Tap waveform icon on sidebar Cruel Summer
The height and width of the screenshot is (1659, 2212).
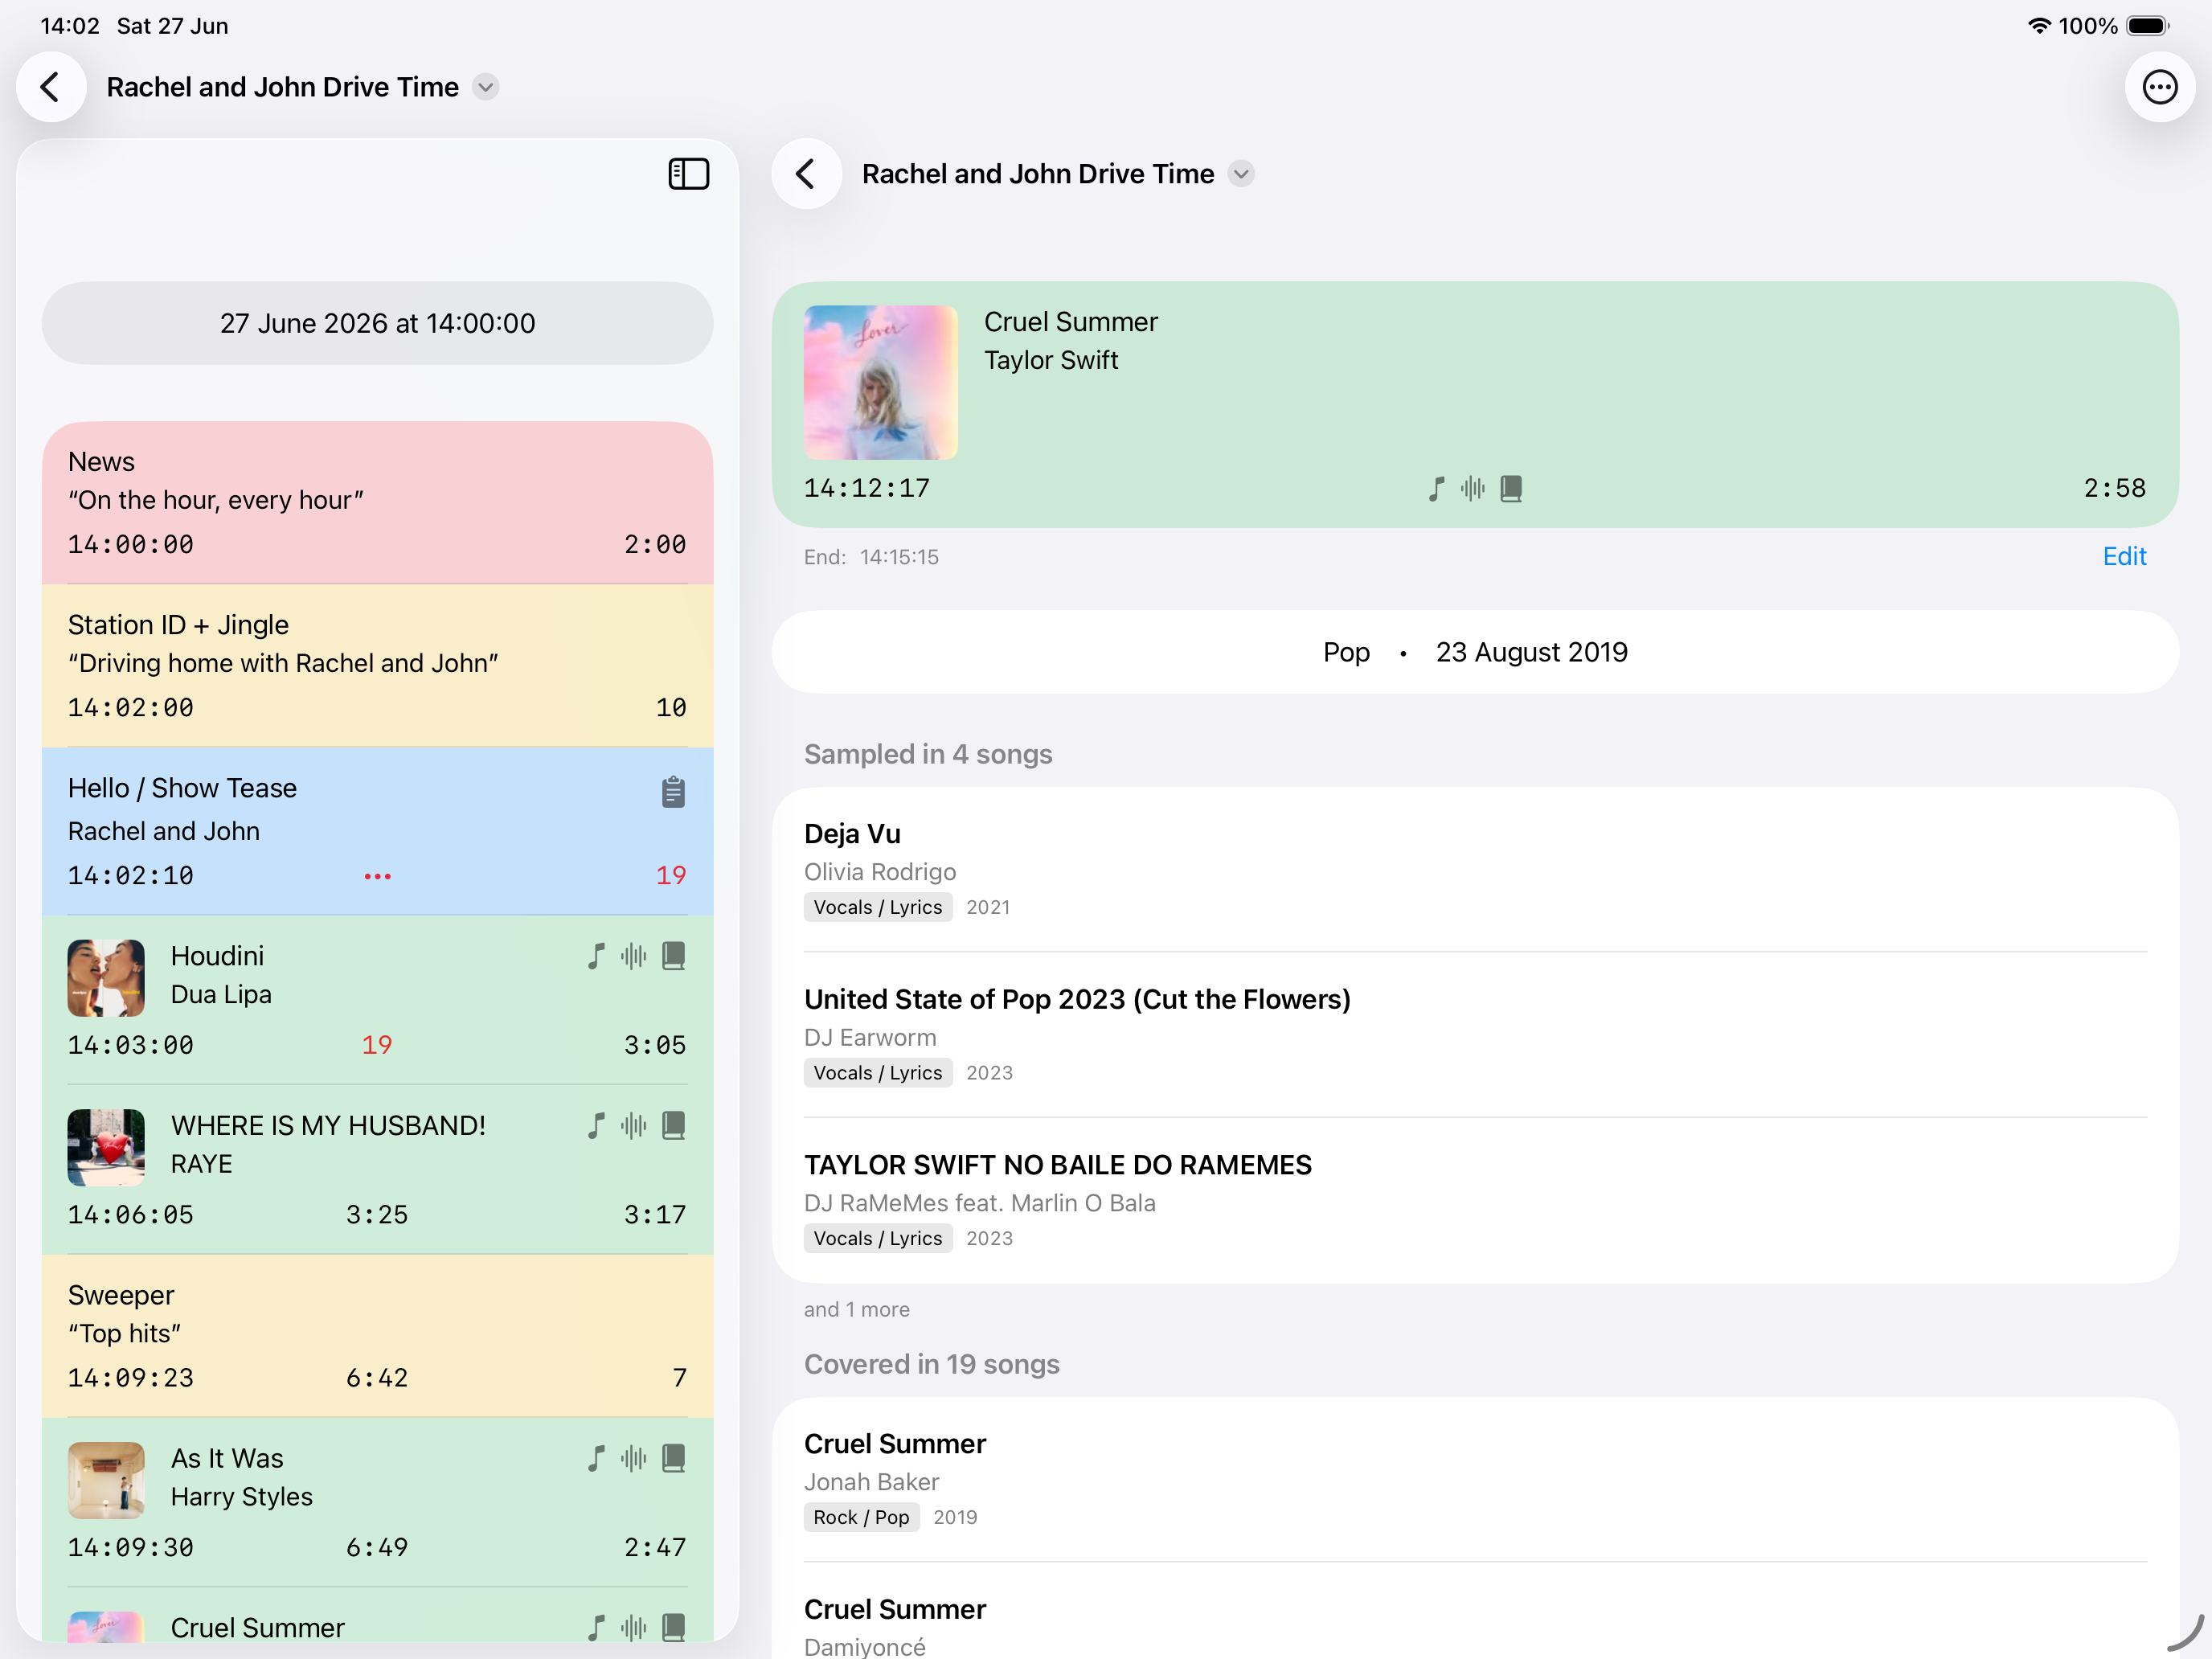pyautogui.click(x=634, y=1628)
